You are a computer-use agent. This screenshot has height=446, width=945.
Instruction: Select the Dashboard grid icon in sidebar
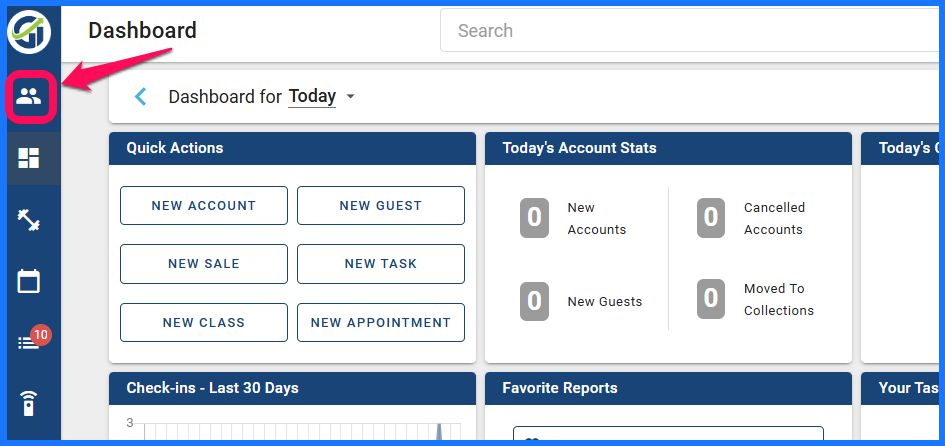[29, 158]
